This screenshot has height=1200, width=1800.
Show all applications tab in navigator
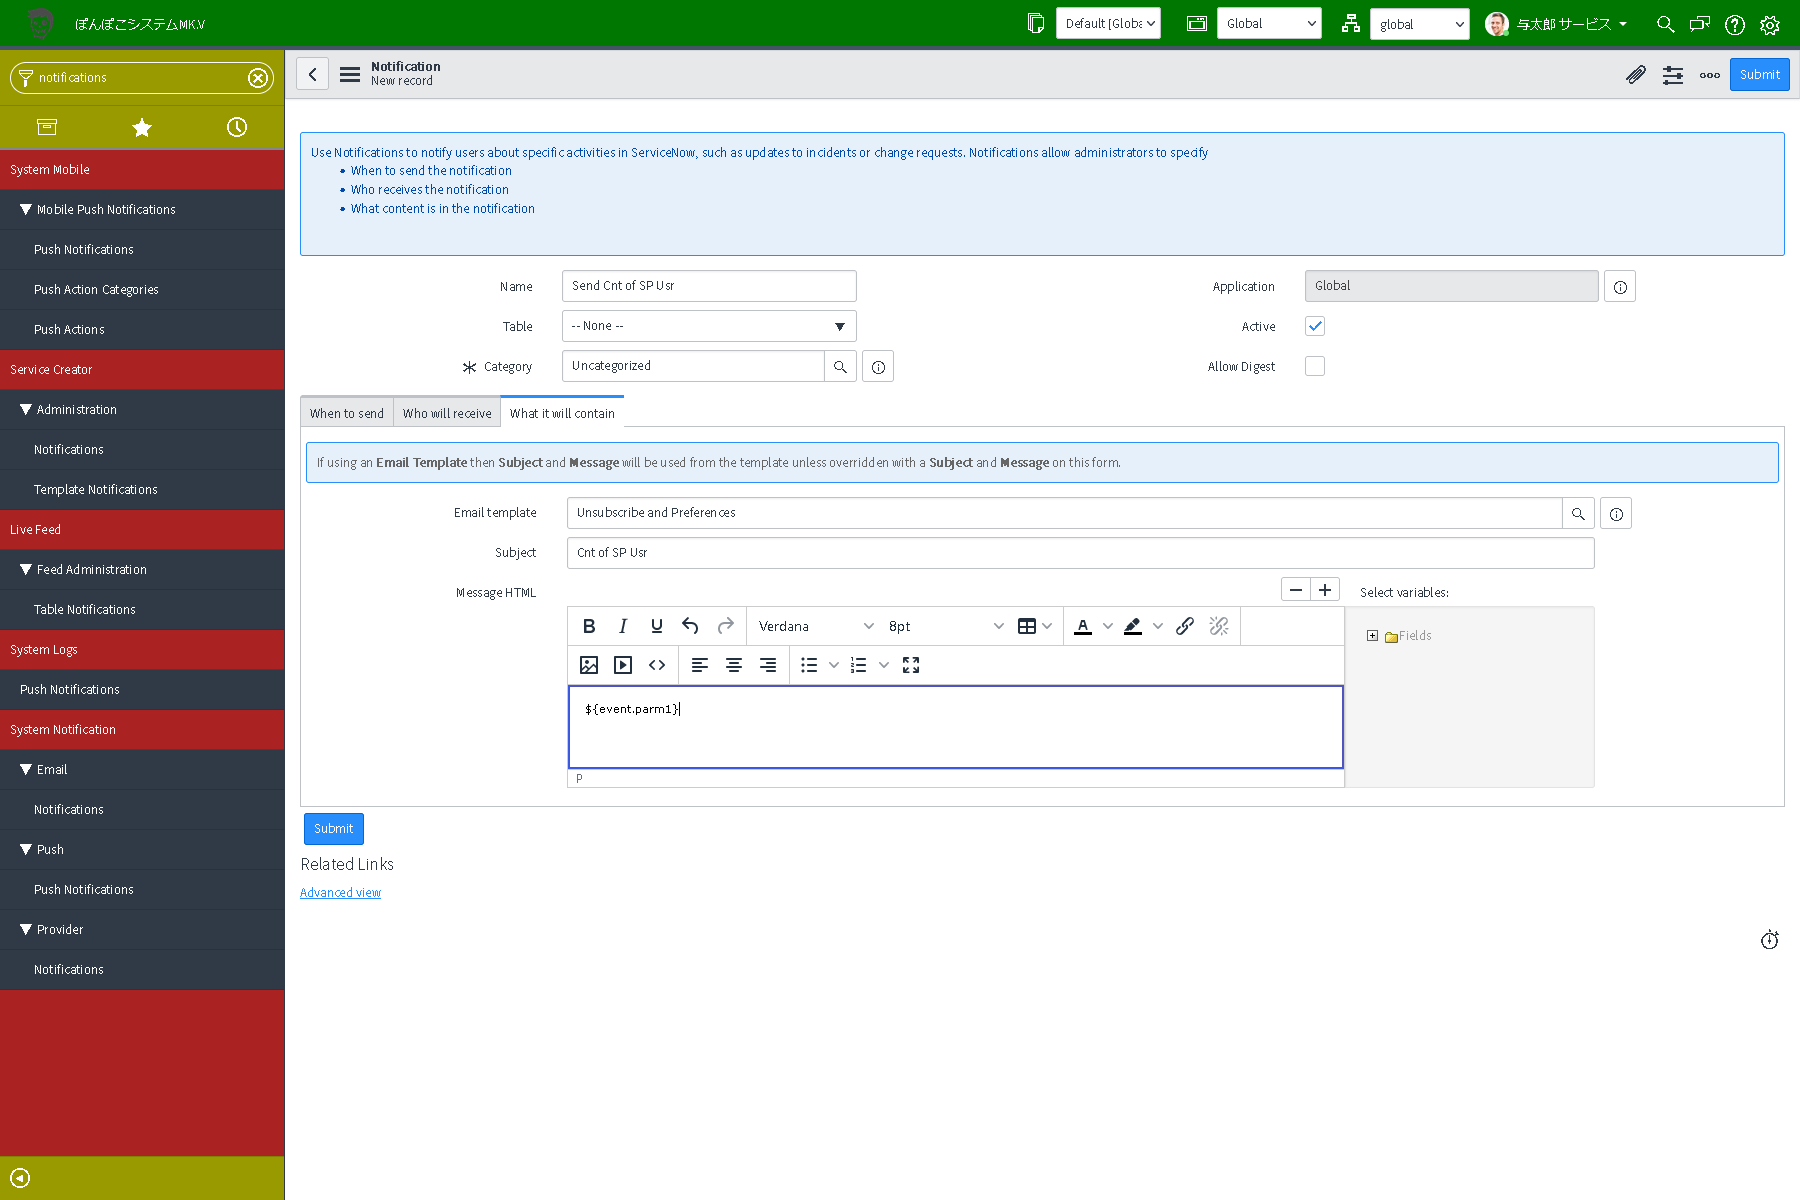point(47,127)
